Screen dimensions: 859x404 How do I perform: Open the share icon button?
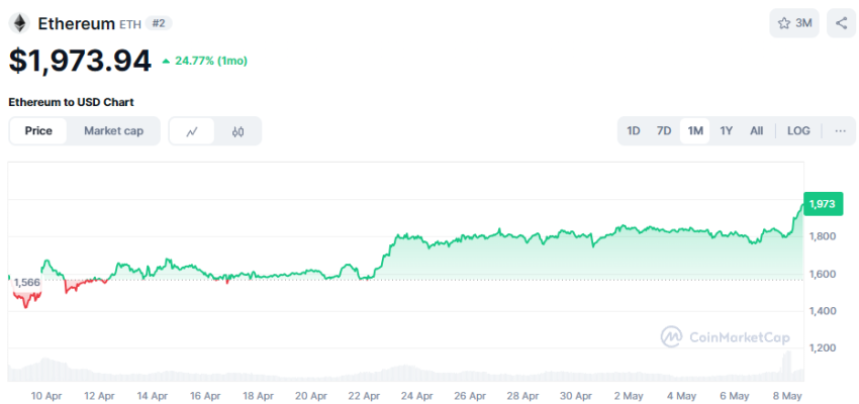click(x=841, y=23)
